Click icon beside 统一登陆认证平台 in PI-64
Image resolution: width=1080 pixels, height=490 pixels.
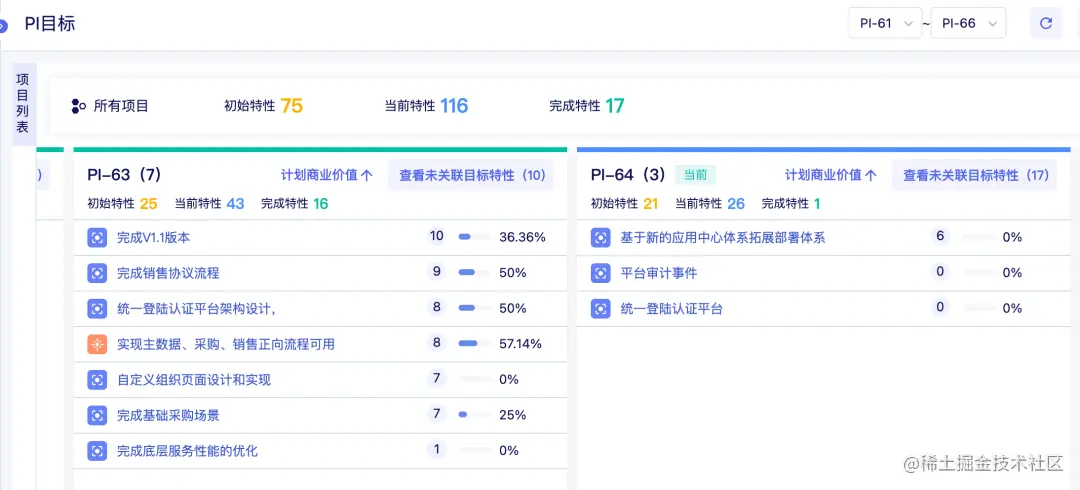[x=601, y=308]
